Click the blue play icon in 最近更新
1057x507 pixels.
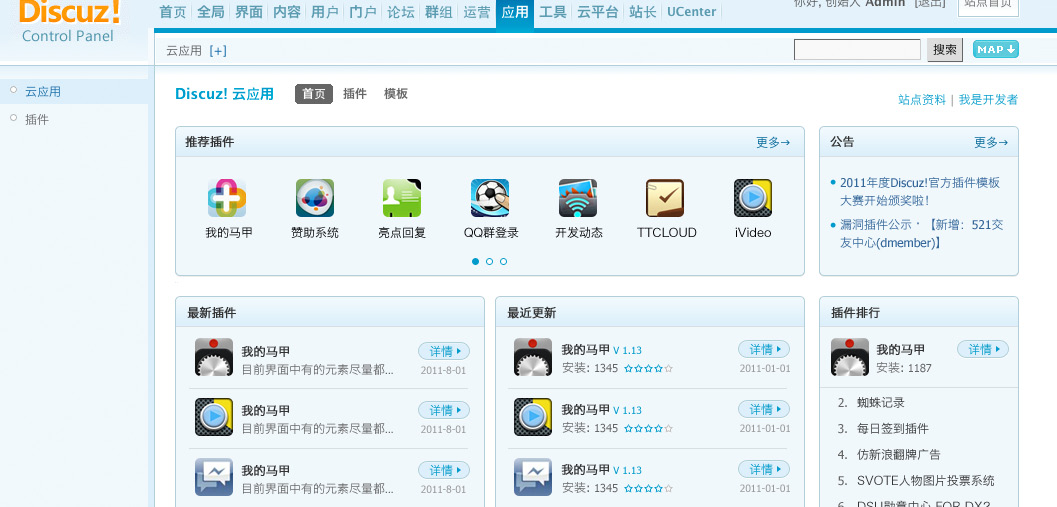pyautogui.click(x=533, y=417)
